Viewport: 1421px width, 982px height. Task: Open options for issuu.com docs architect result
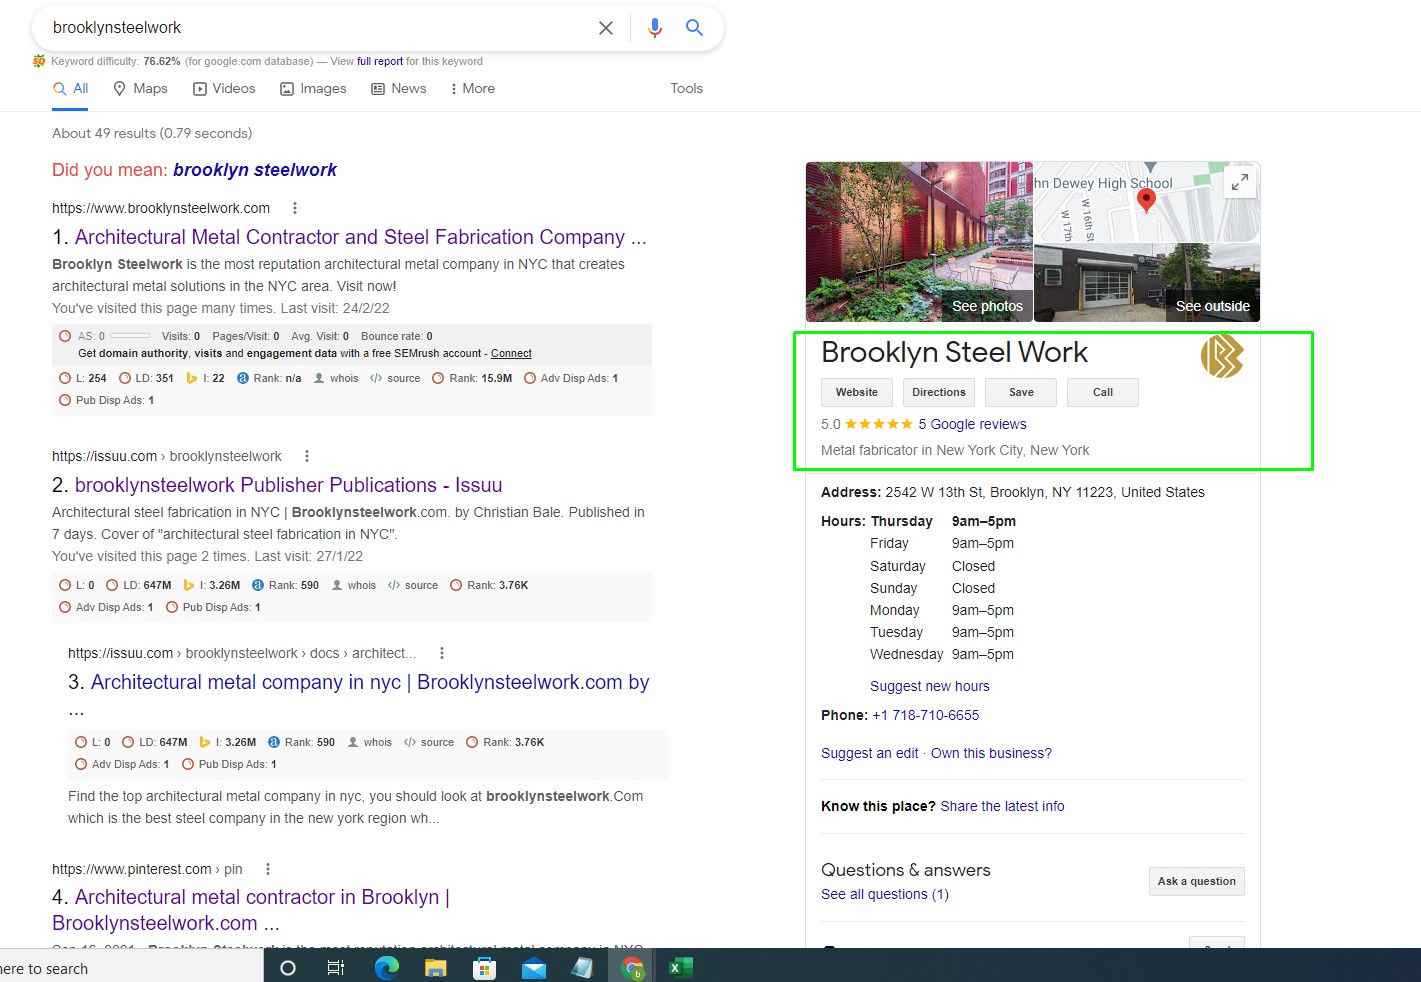(x=442, y=653)
